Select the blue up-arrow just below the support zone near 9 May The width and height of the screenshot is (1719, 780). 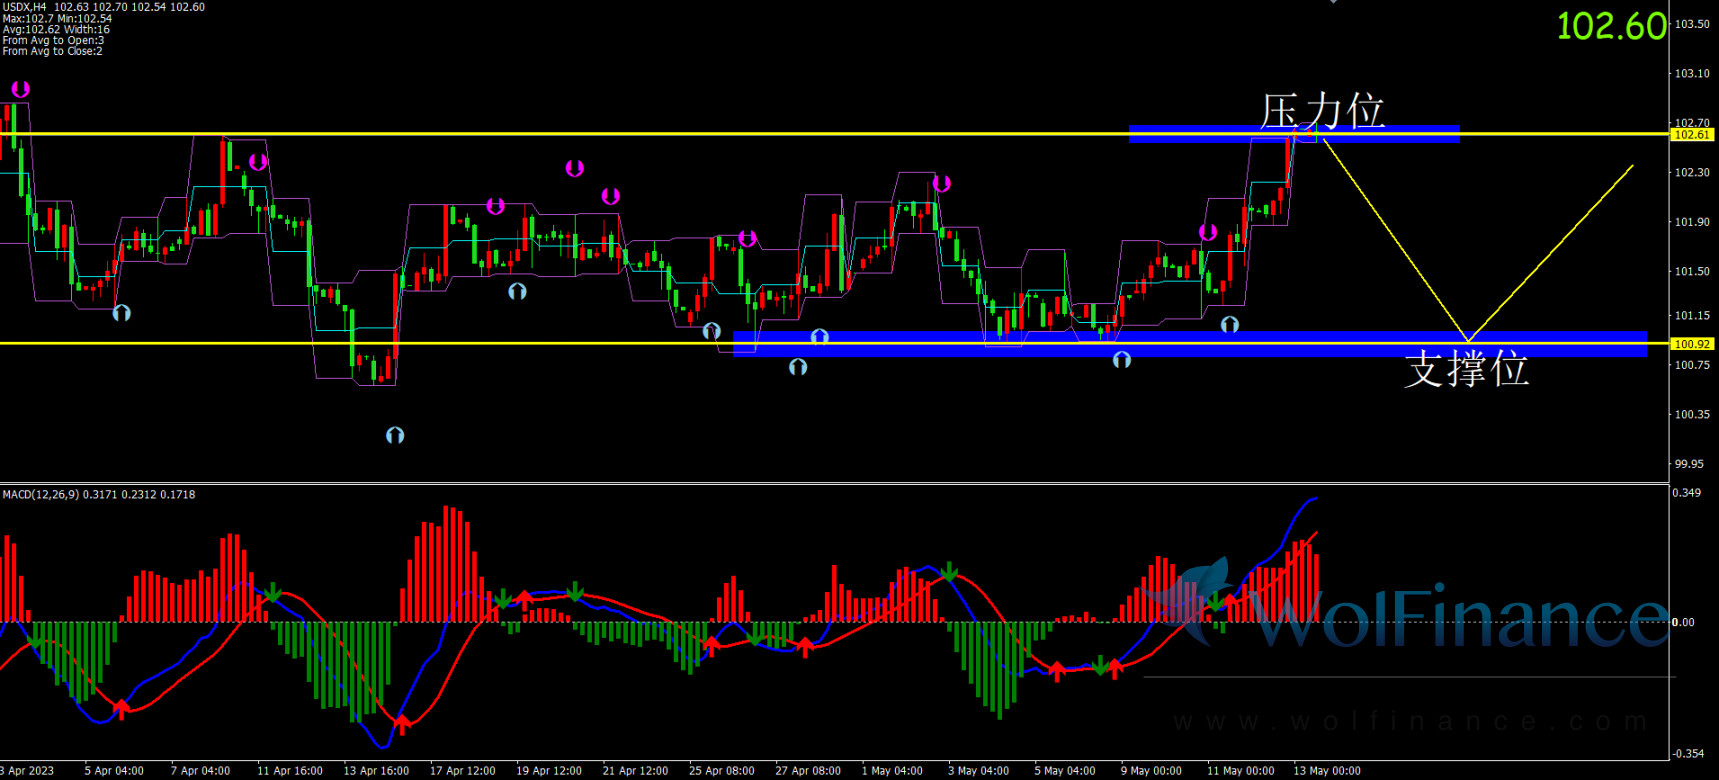[x=1122, y=359]
